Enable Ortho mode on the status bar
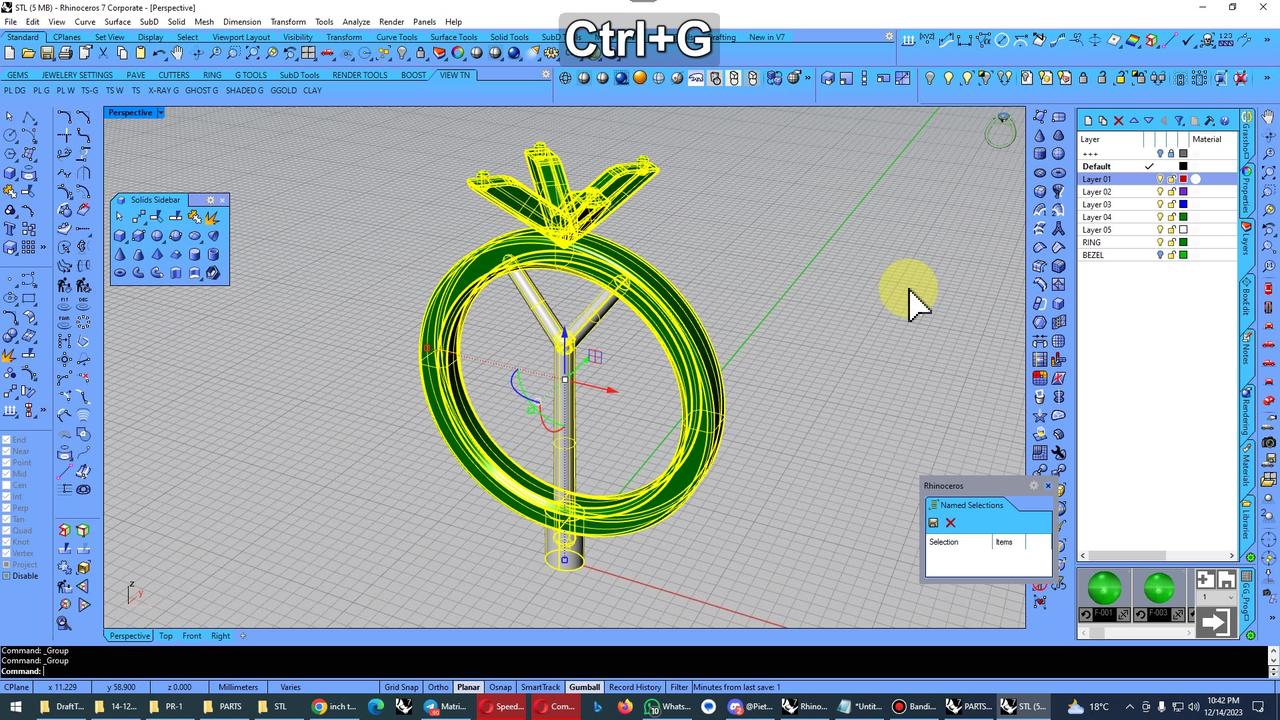The image size is (1280, 720). pyautogui.click(x=437, y=687)
